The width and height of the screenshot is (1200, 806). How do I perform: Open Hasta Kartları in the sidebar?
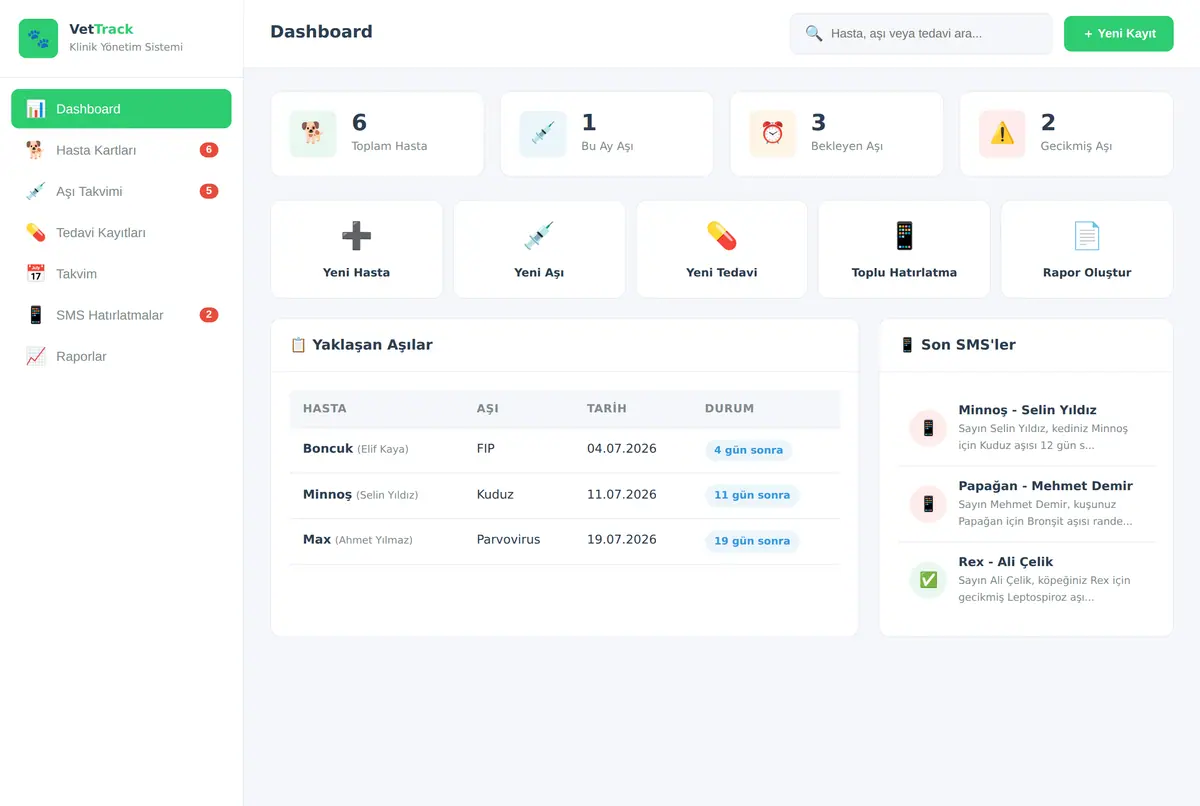[x=121, y=150]
